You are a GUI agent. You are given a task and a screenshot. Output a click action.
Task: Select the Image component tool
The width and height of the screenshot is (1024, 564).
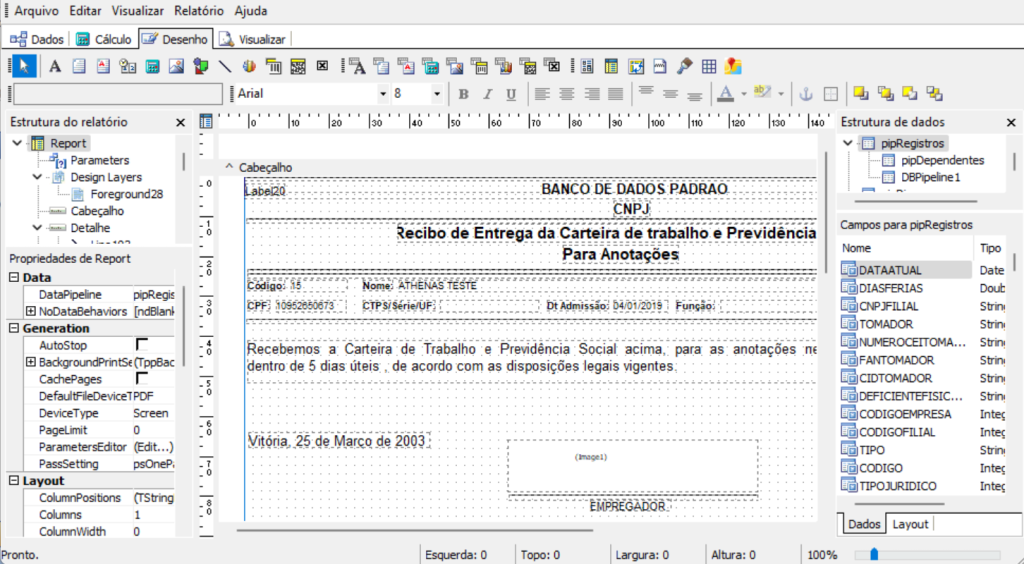pyautogui.click(x=176, y=66)
